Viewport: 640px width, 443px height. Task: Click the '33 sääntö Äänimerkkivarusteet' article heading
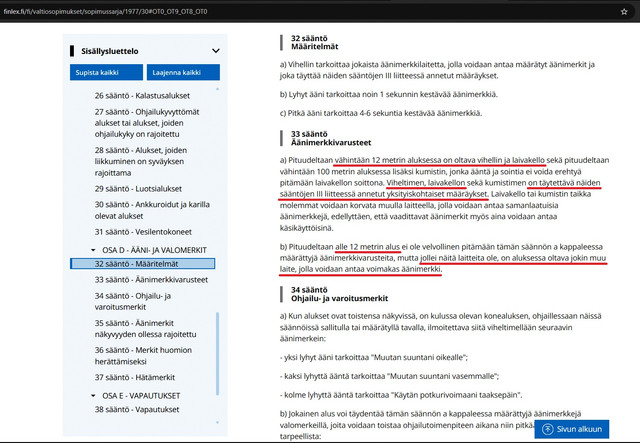(x=331, y=138)
